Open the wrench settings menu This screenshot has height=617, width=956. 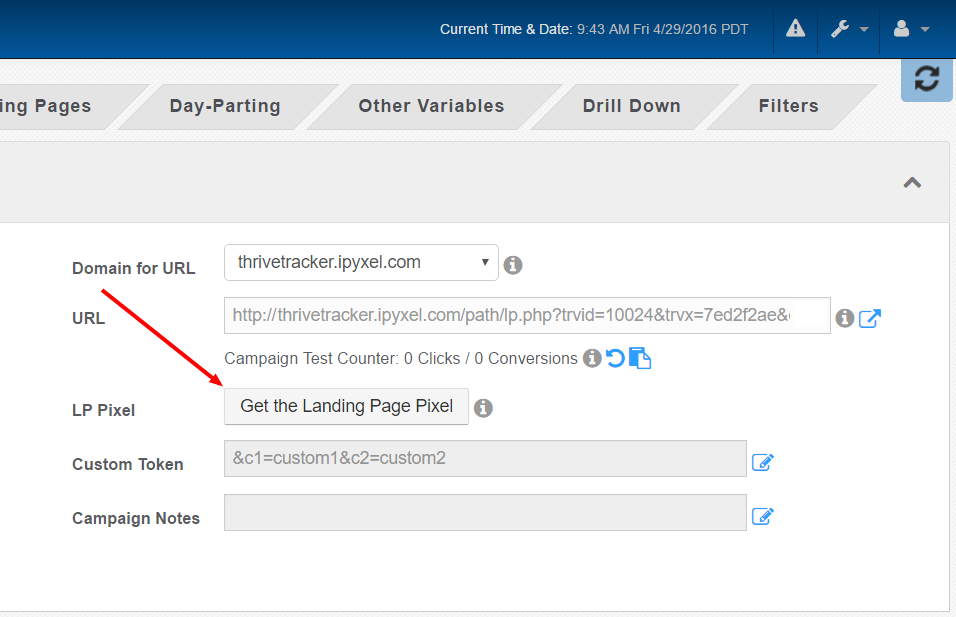tap(840, 29)
